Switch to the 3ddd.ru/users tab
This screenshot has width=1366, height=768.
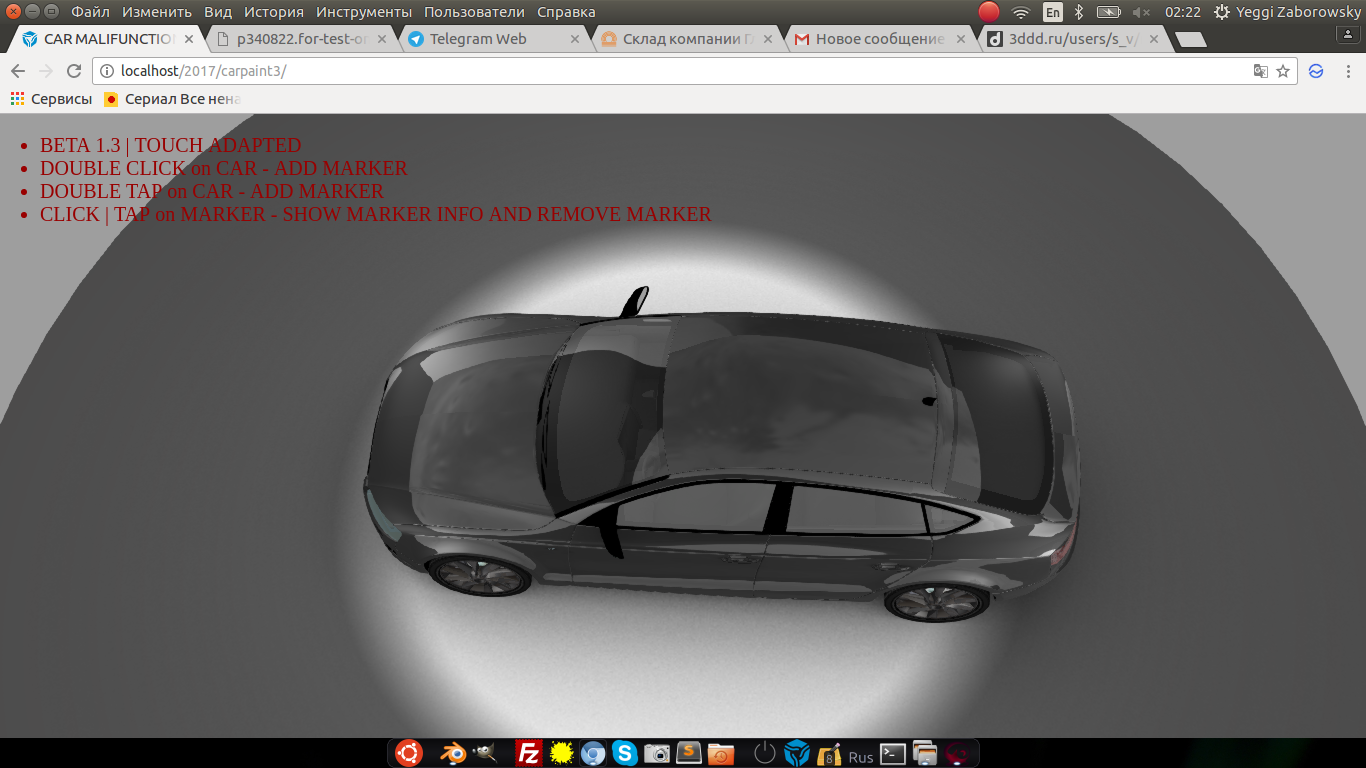(x=1071, y=39)
